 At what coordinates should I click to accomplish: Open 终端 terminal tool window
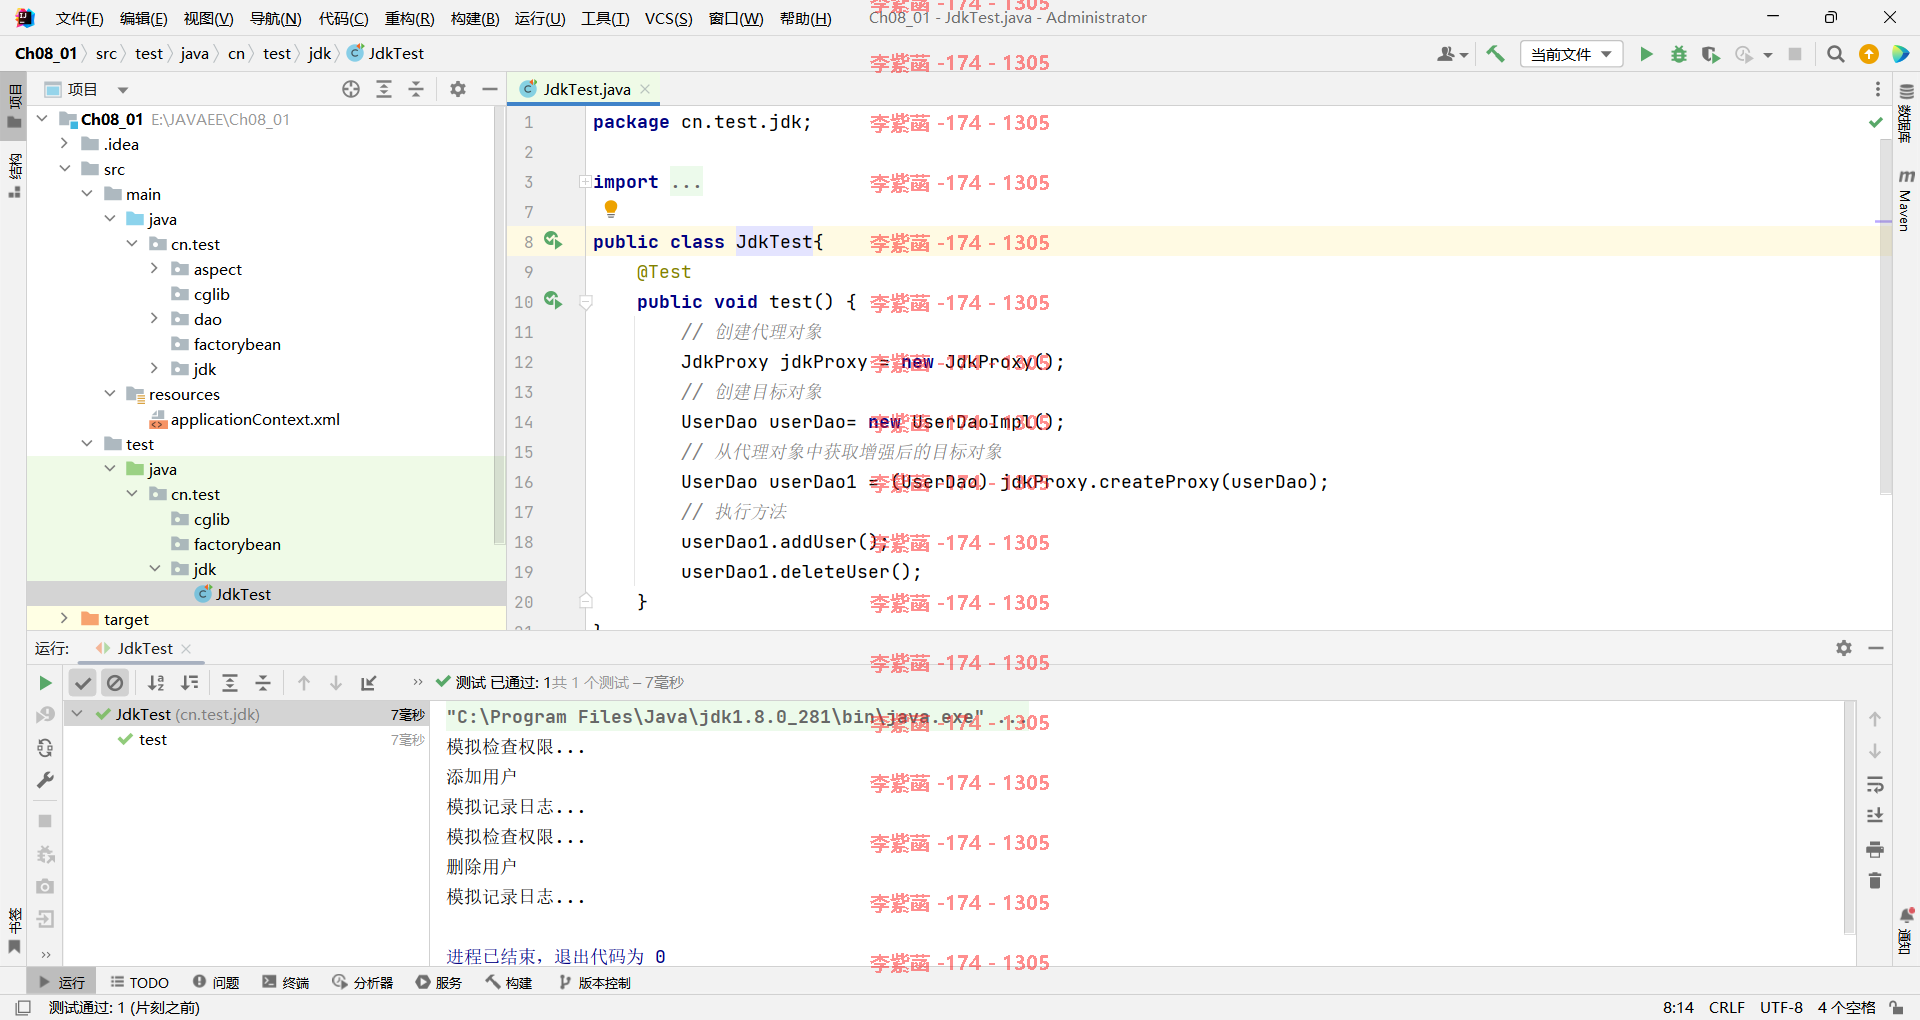point(286,982)
